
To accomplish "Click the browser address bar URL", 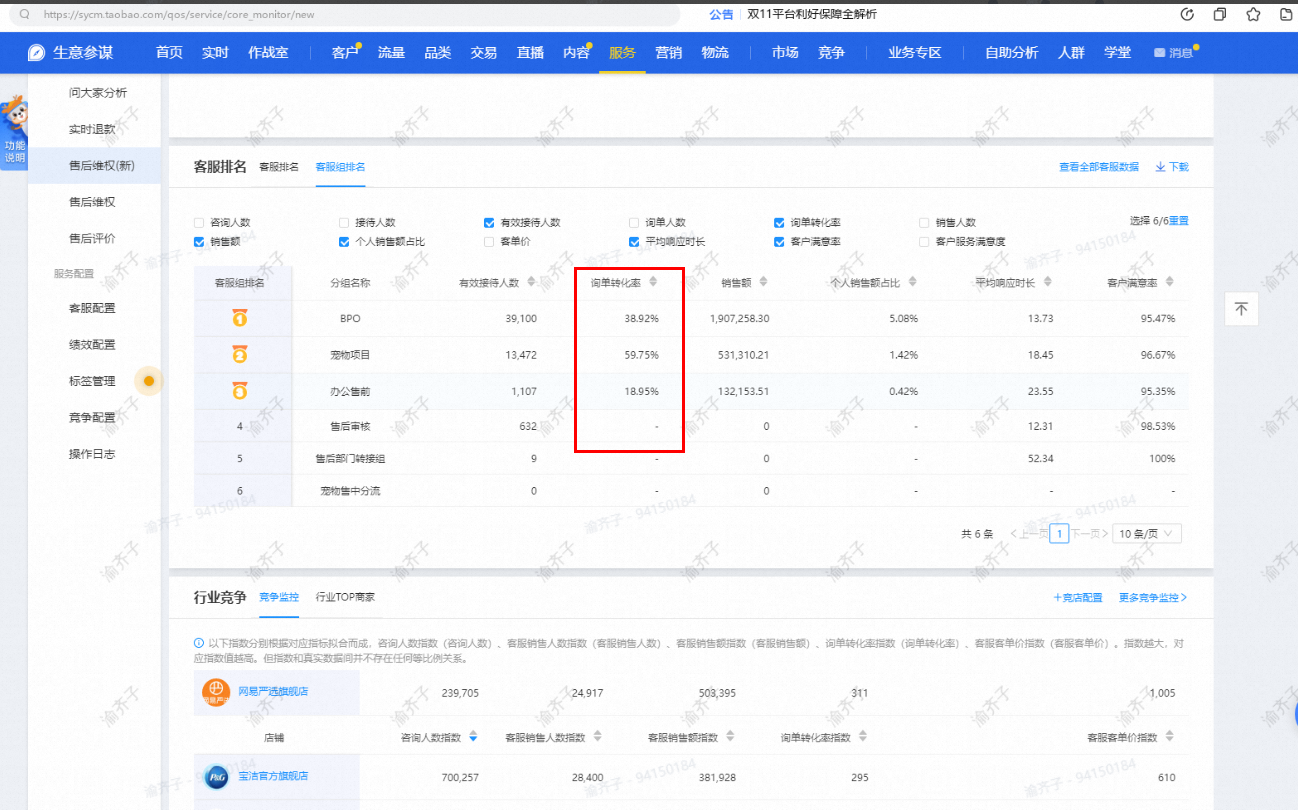I will 180,15.
